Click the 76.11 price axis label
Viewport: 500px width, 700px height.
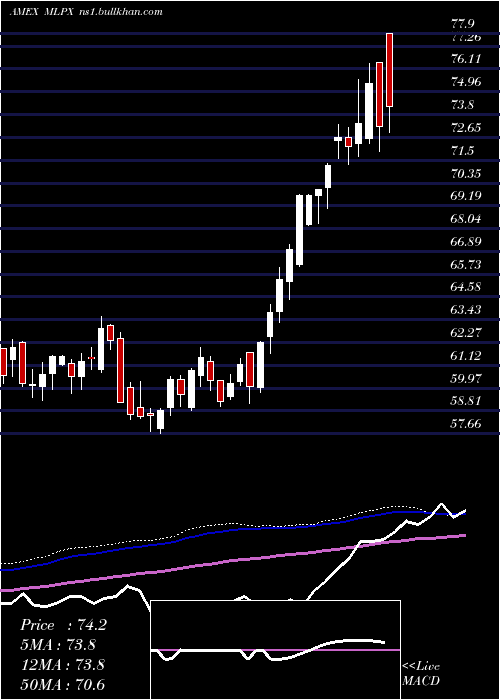pos(466,58)
